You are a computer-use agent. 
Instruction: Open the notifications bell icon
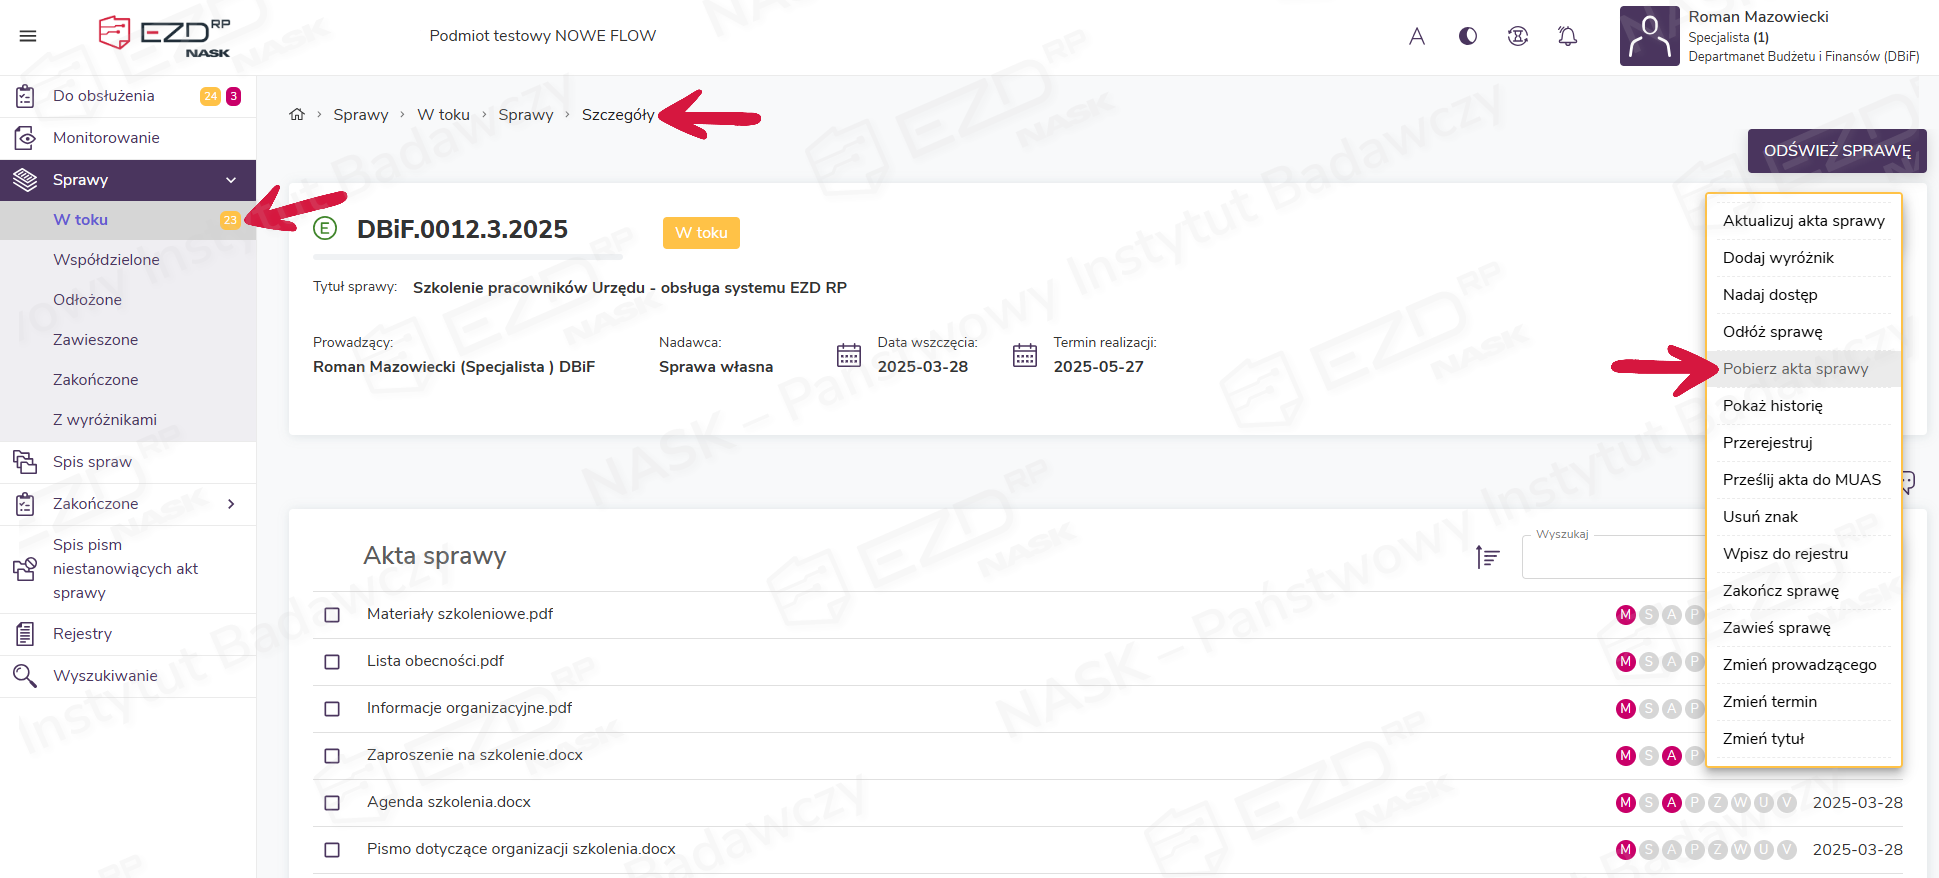point(1567,37)
